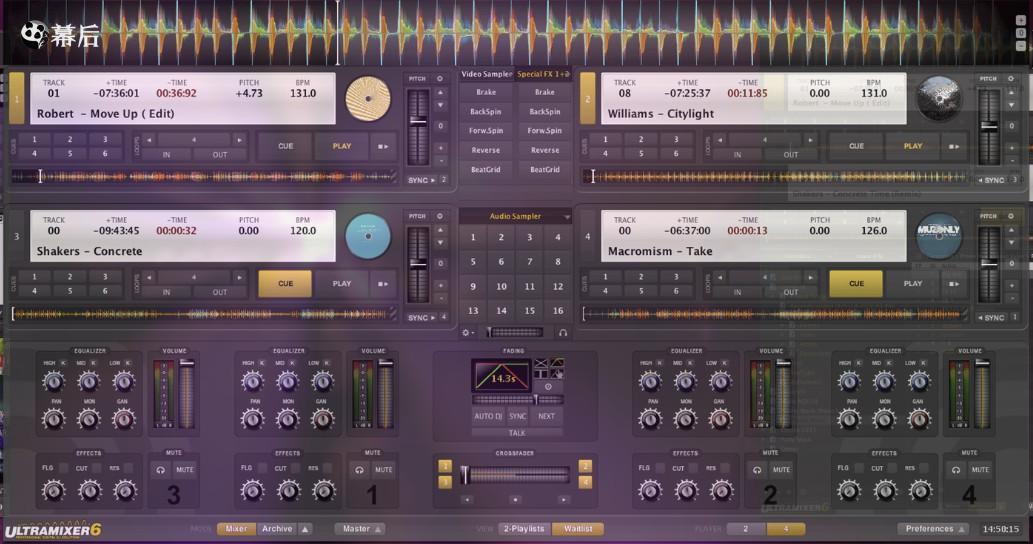Click the clock icon in the Fading panel
Screen dimensions: 1033x544
coord(548,387)
